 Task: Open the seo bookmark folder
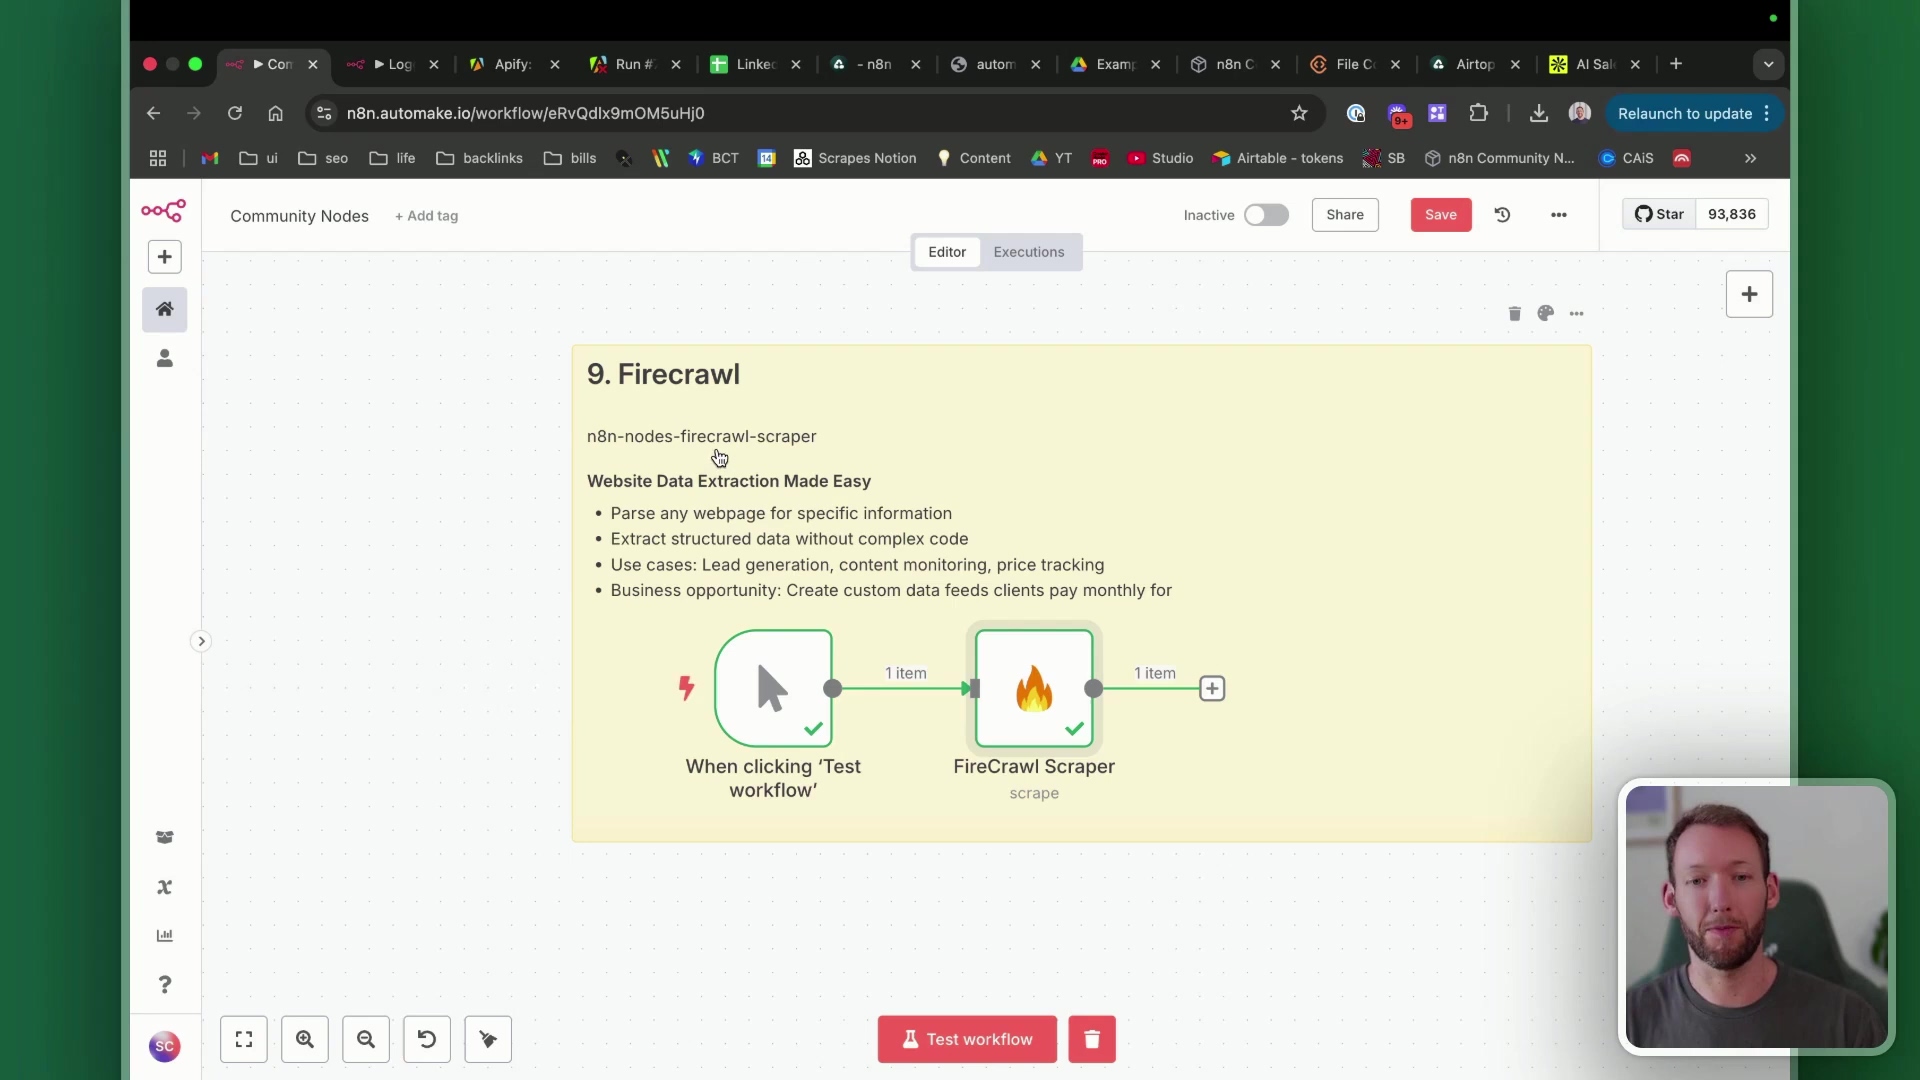coord(323,158)
